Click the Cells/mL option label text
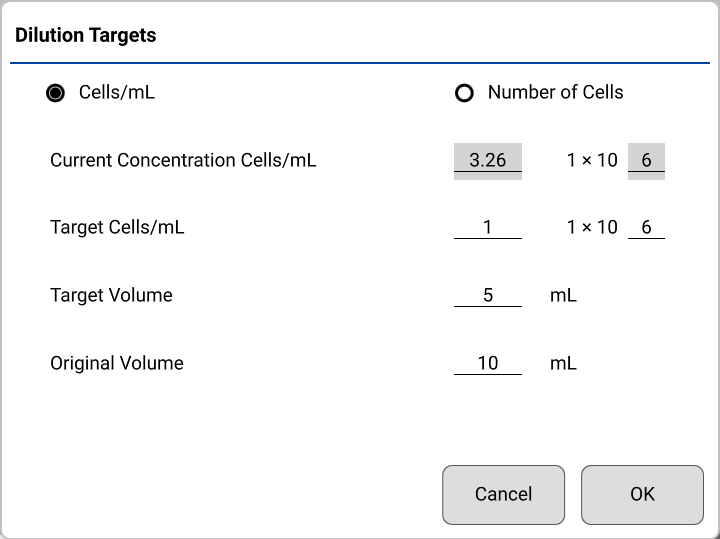 117,92
